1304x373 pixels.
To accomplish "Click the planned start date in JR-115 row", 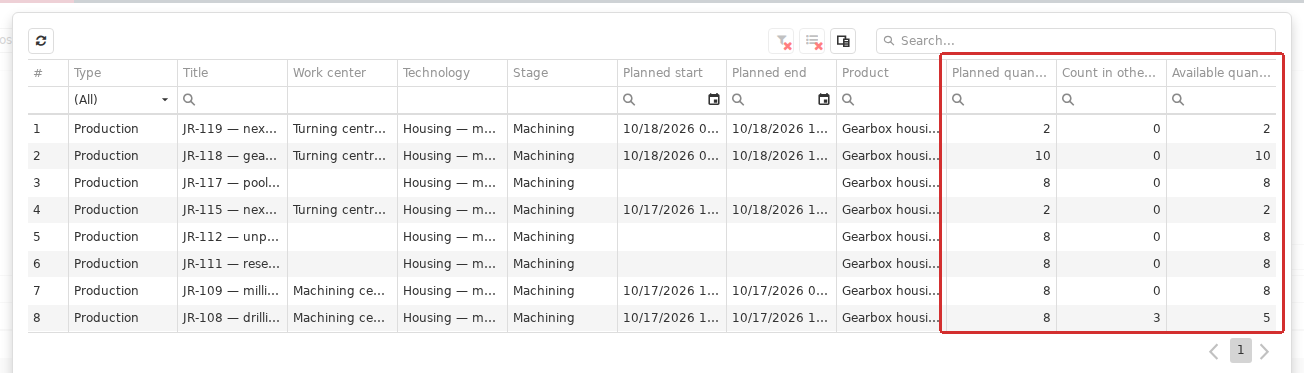I will tap(672, 210).
